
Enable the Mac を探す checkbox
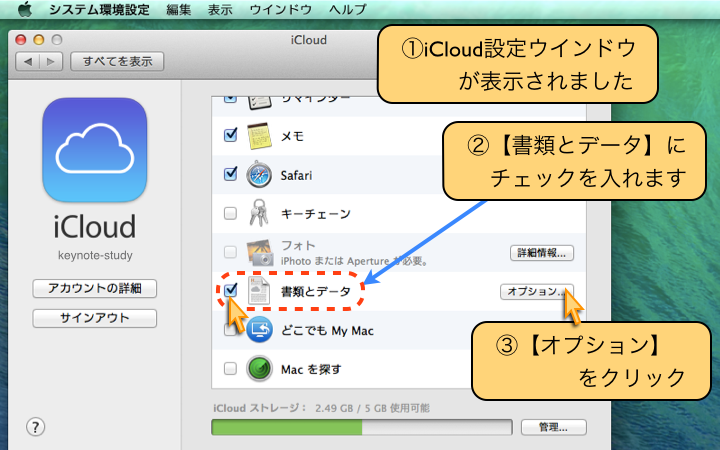pyautogui.click(x=230, y=368)
